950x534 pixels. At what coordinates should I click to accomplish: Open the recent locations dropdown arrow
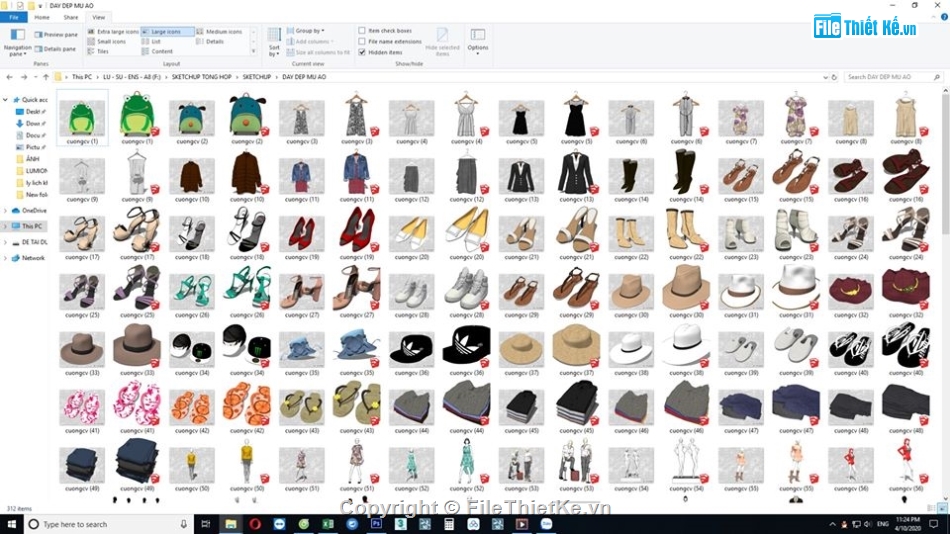(35, 77)
